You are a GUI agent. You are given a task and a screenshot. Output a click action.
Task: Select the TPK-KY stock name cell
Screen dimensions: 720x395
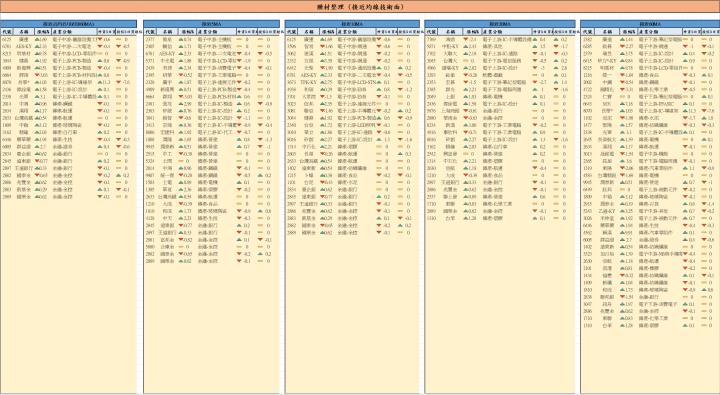click(309, 82)
